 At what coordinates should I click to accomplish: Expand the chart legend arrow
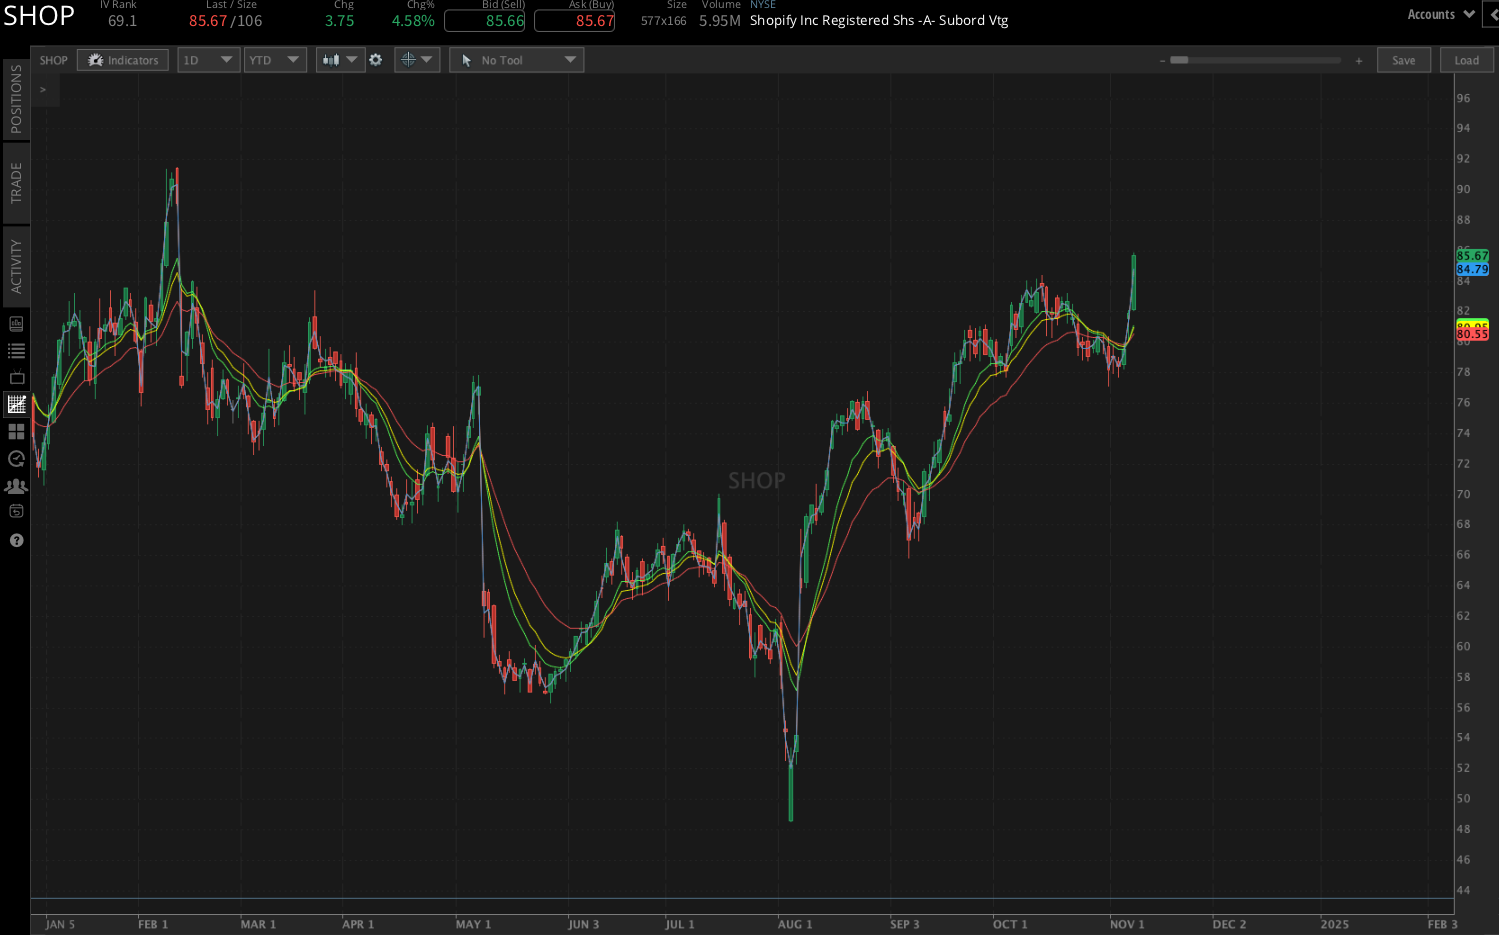pyautogui.click(x=43, y=90)
